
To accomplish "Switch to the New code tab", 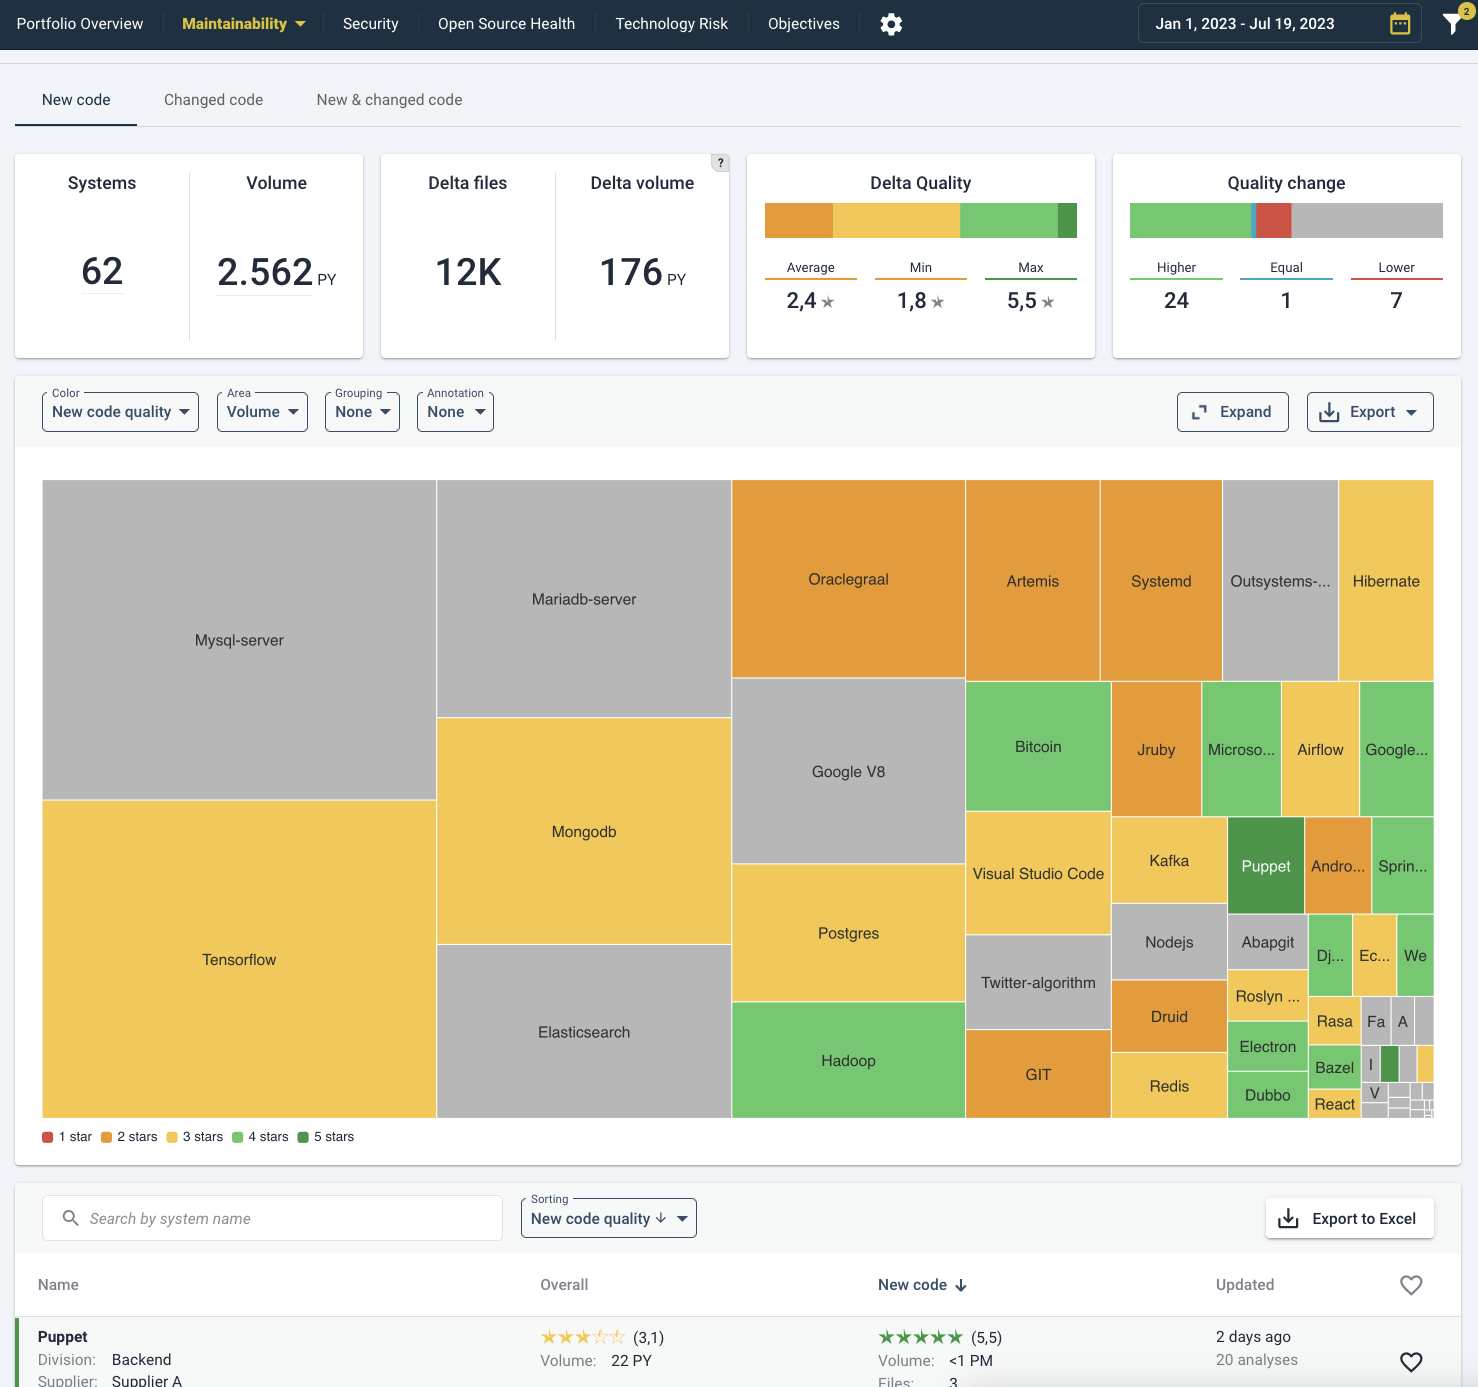I will pos(76,100).
